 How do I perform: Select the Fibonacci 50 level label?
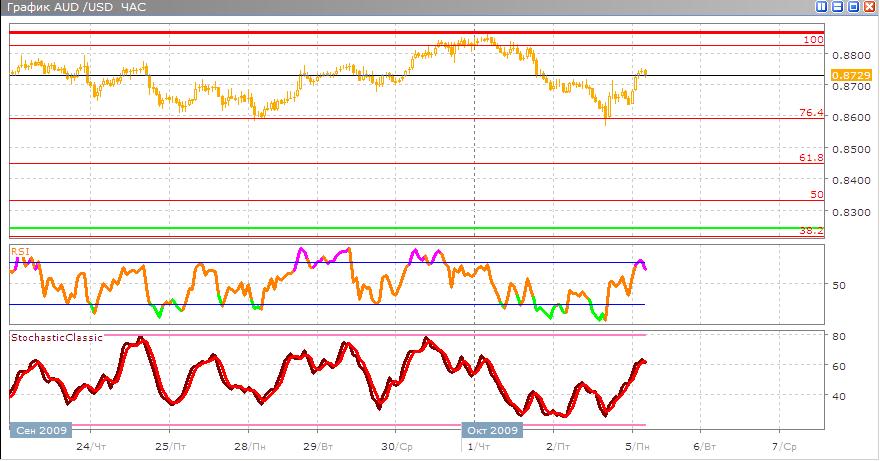[816, 195]
